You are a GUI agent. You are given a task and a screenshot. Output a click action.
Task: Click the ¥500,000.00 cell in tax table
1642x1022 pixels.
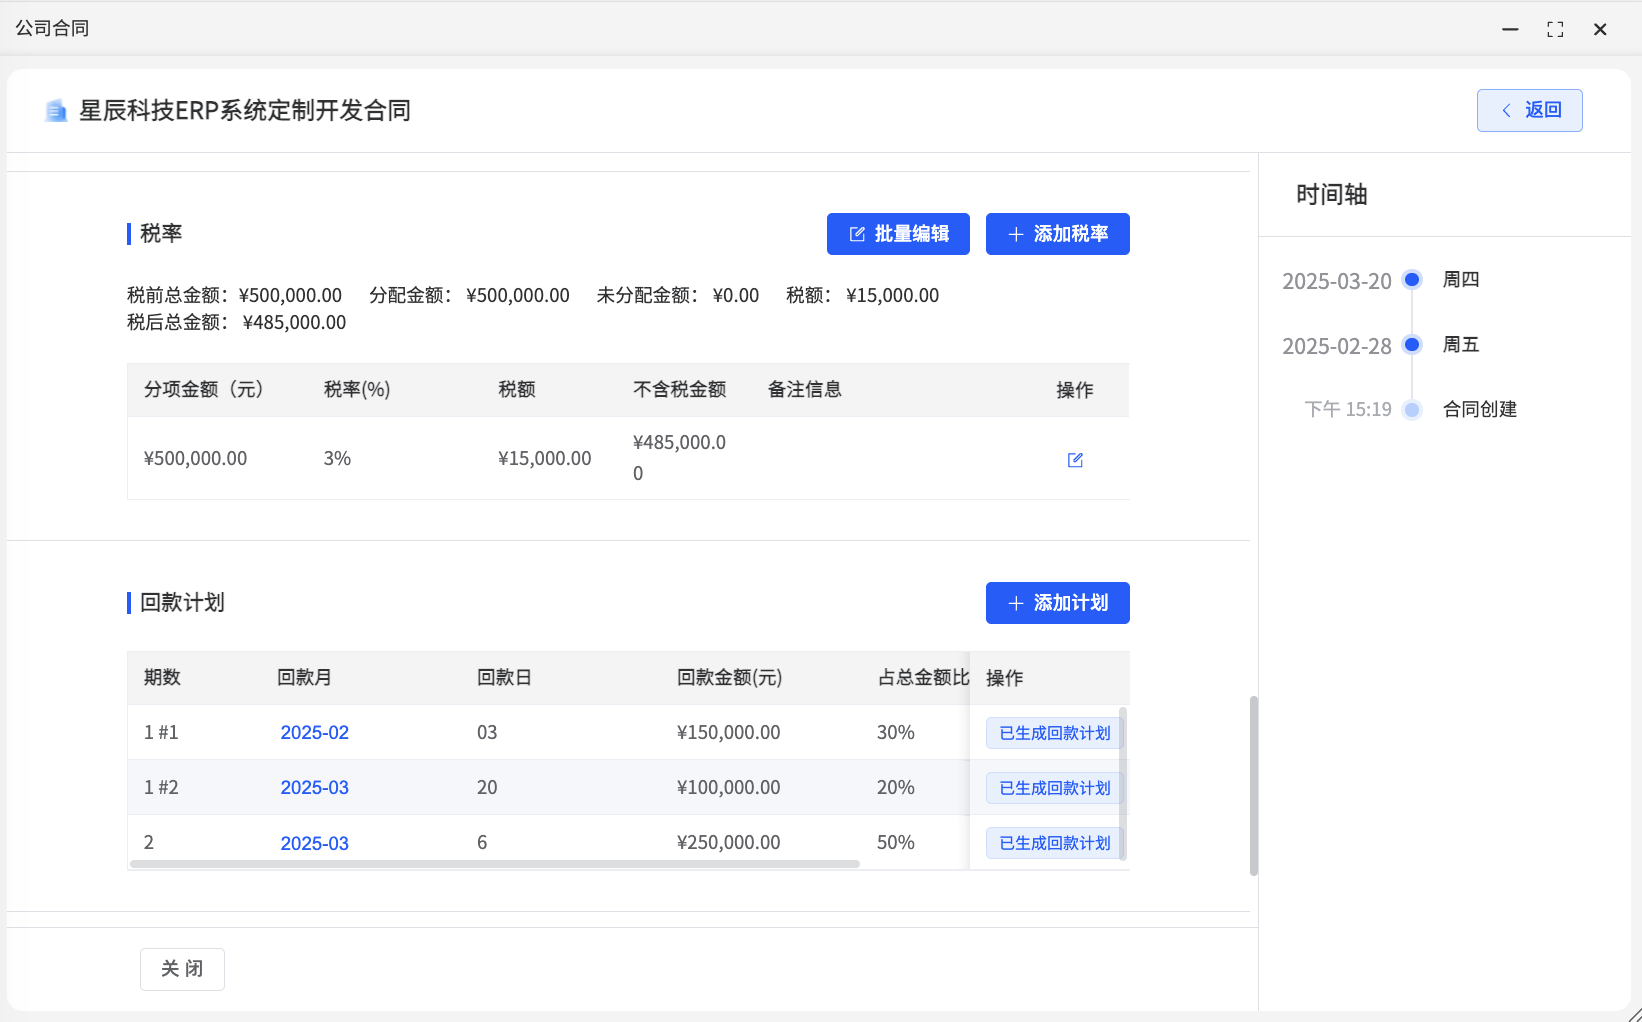coord(196,459)
